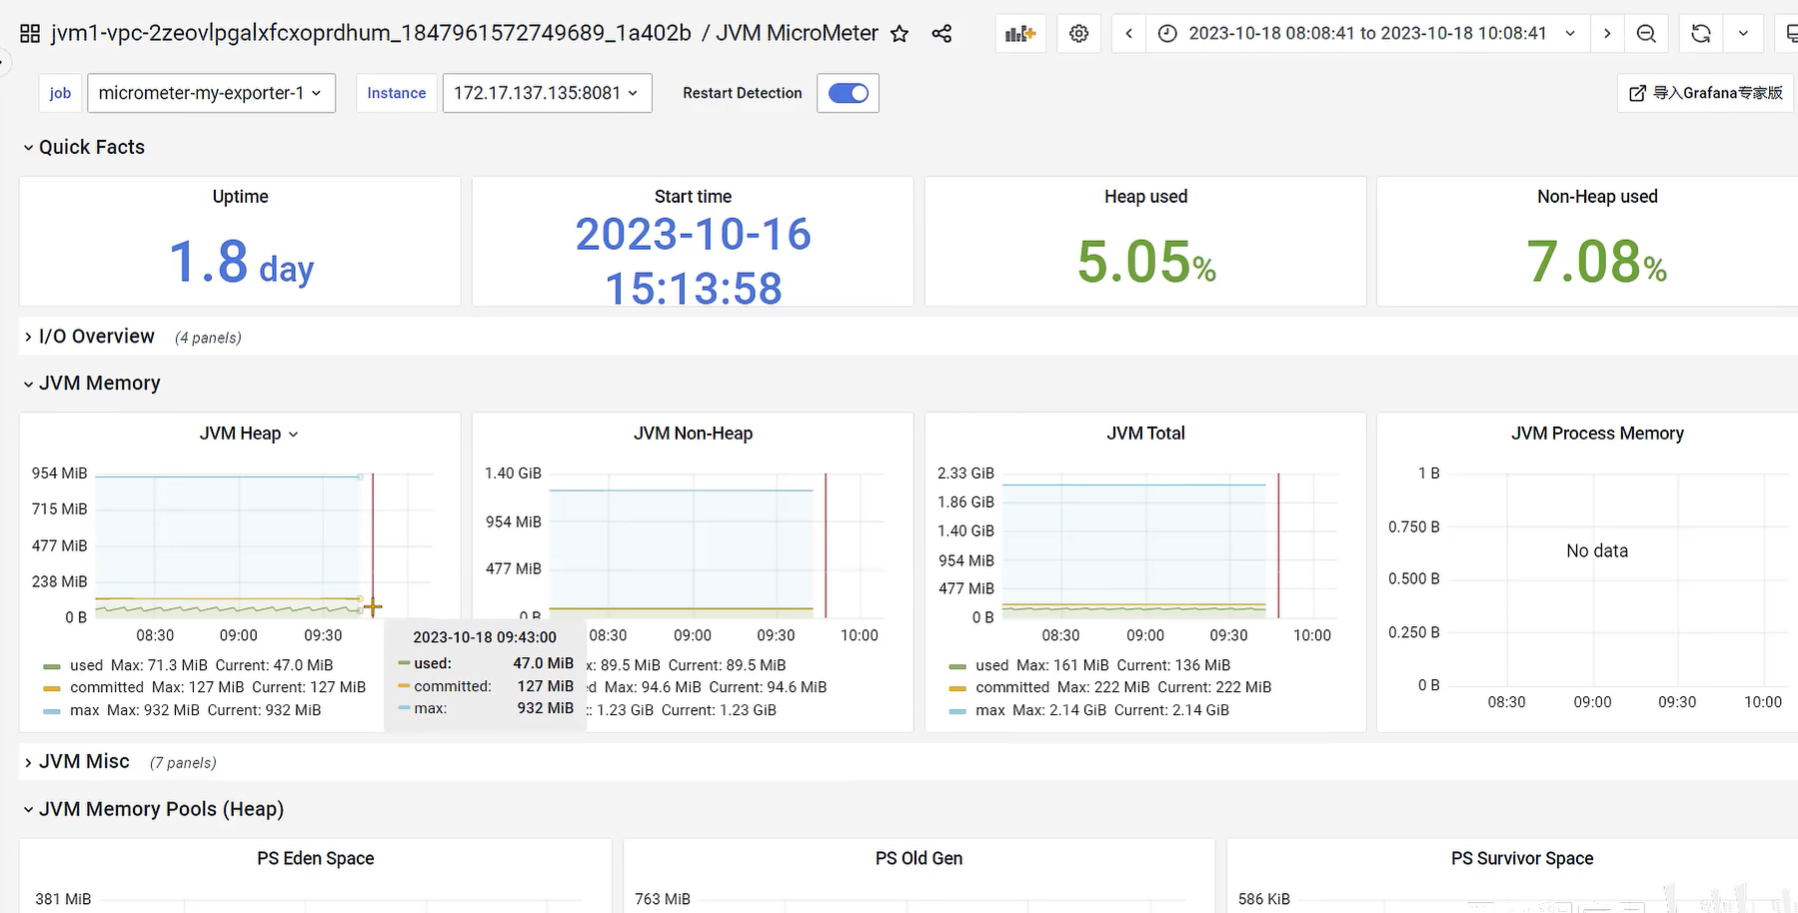1798x913 pixels.
Task: Click the JVM MicroMeter breadcrumb title
Action: point(797,33)
